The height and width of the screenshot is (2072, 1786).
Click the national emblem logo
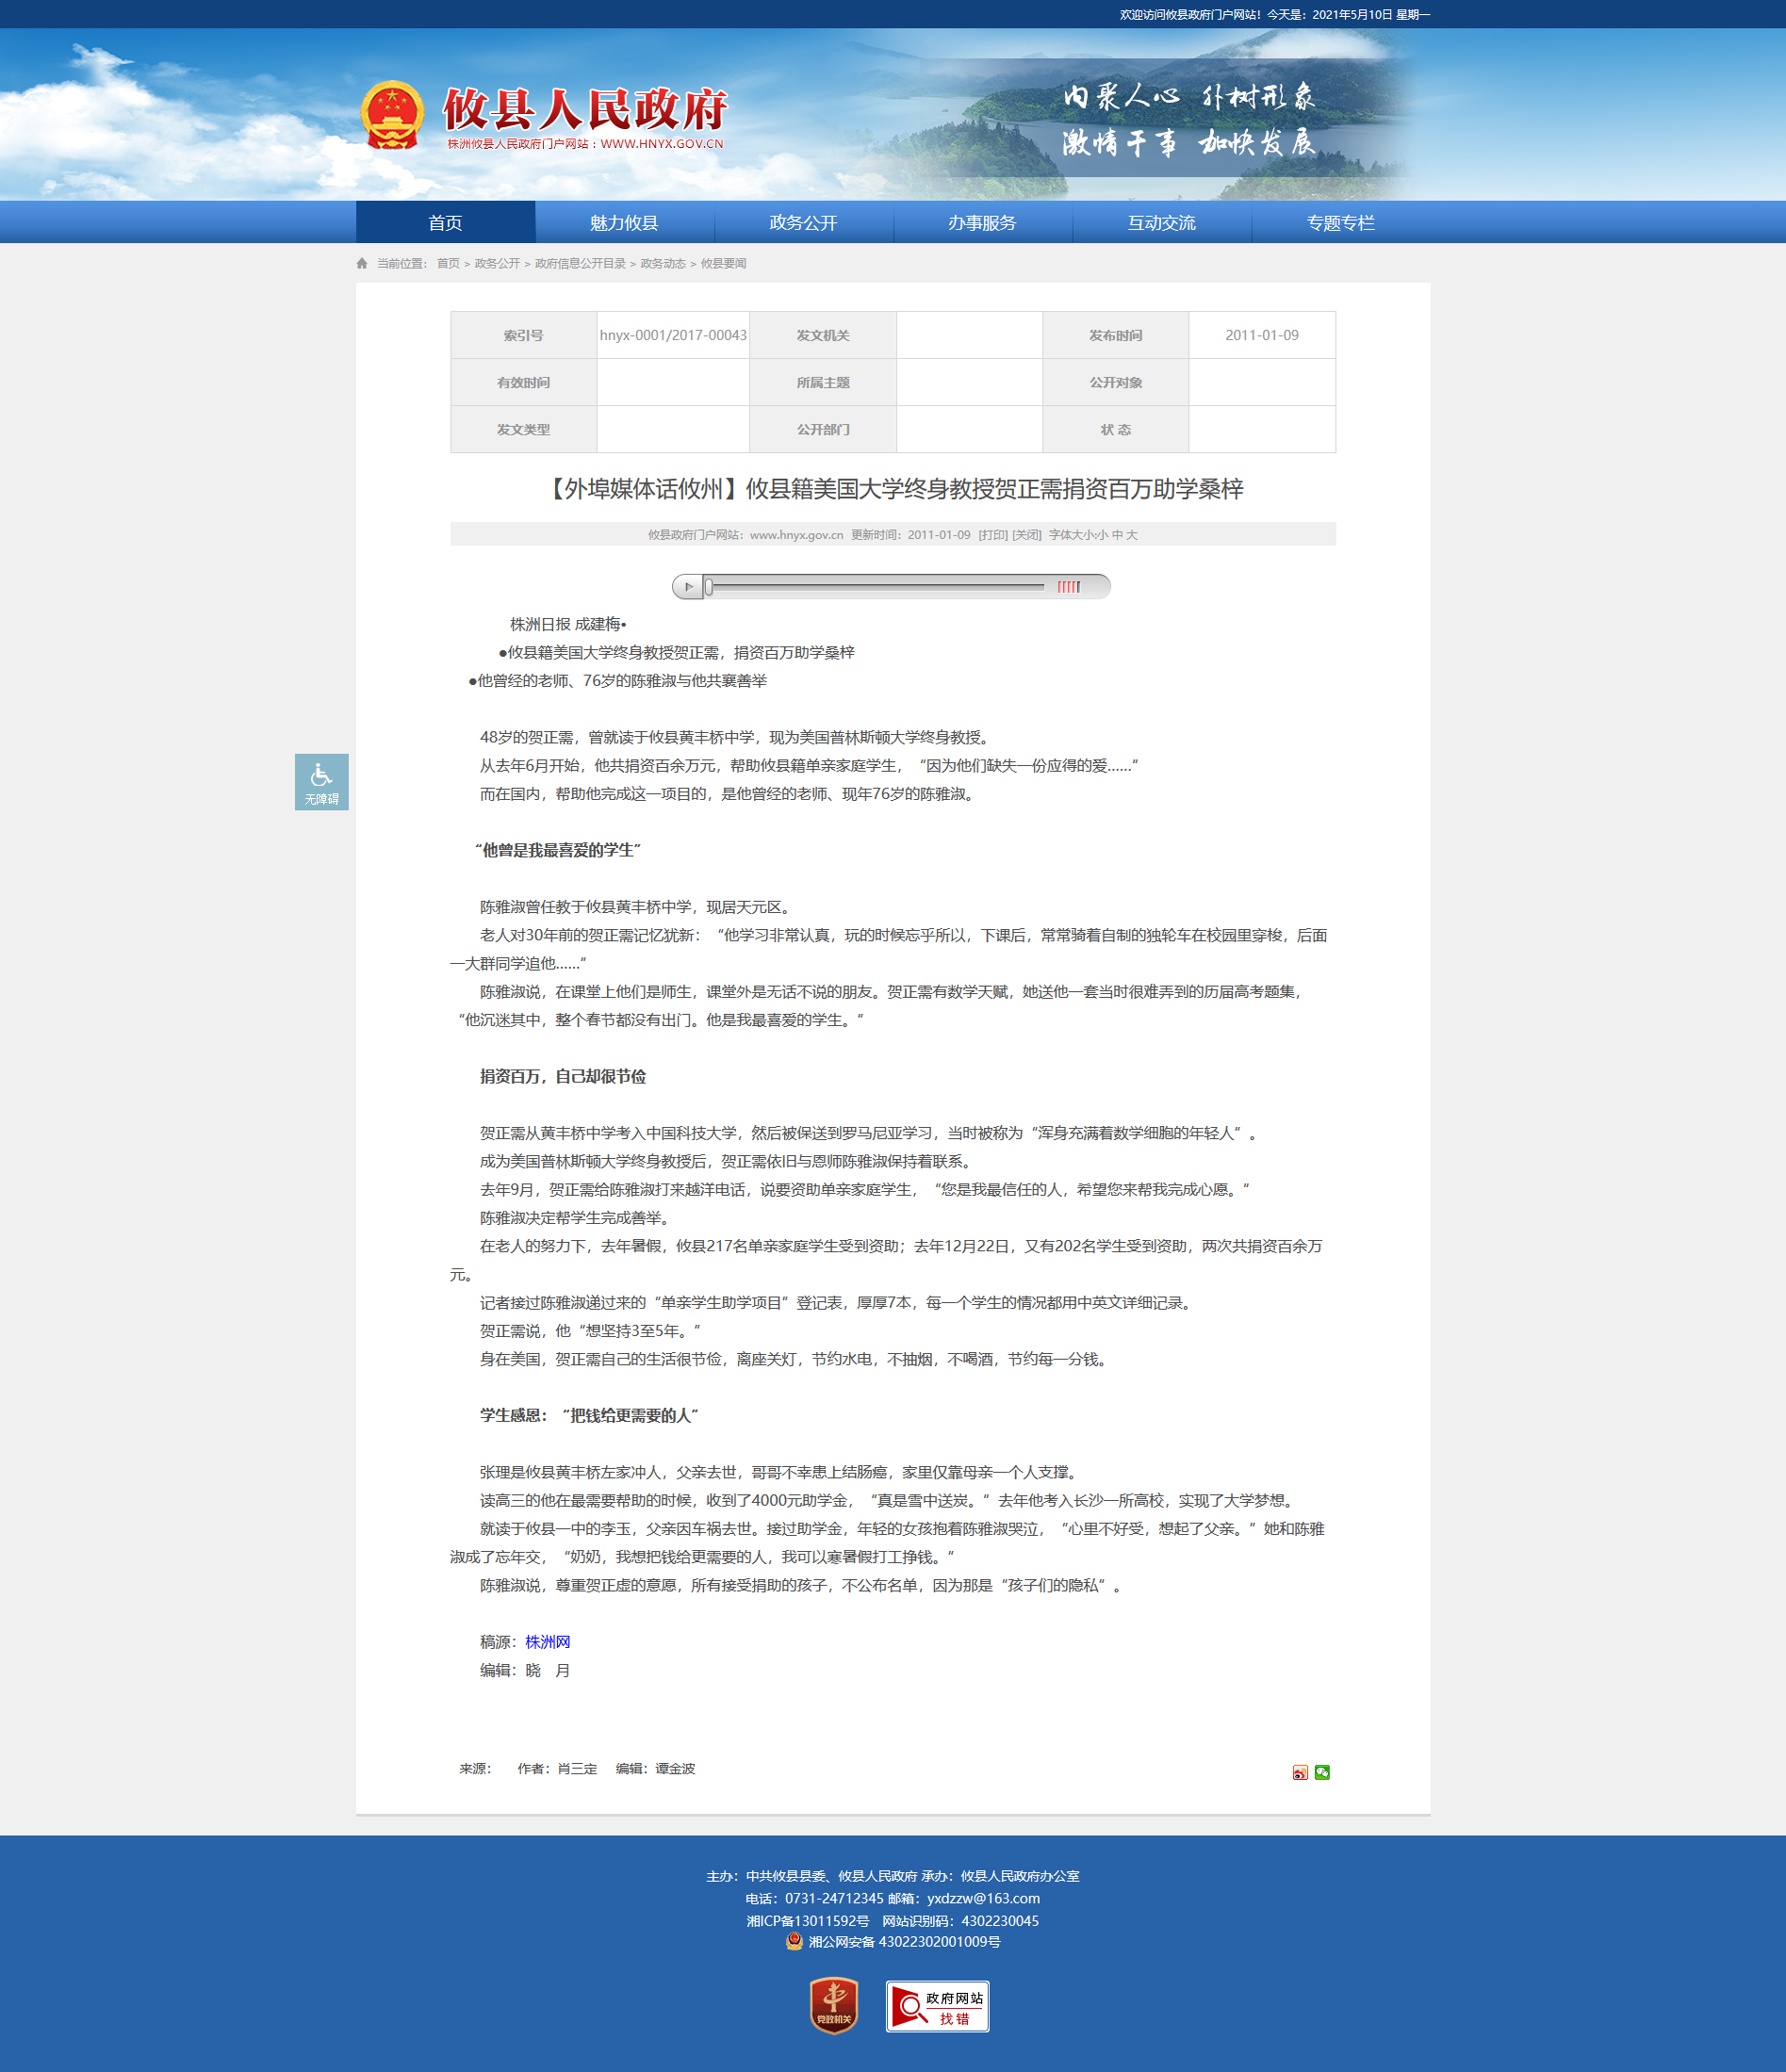[392, 116]
